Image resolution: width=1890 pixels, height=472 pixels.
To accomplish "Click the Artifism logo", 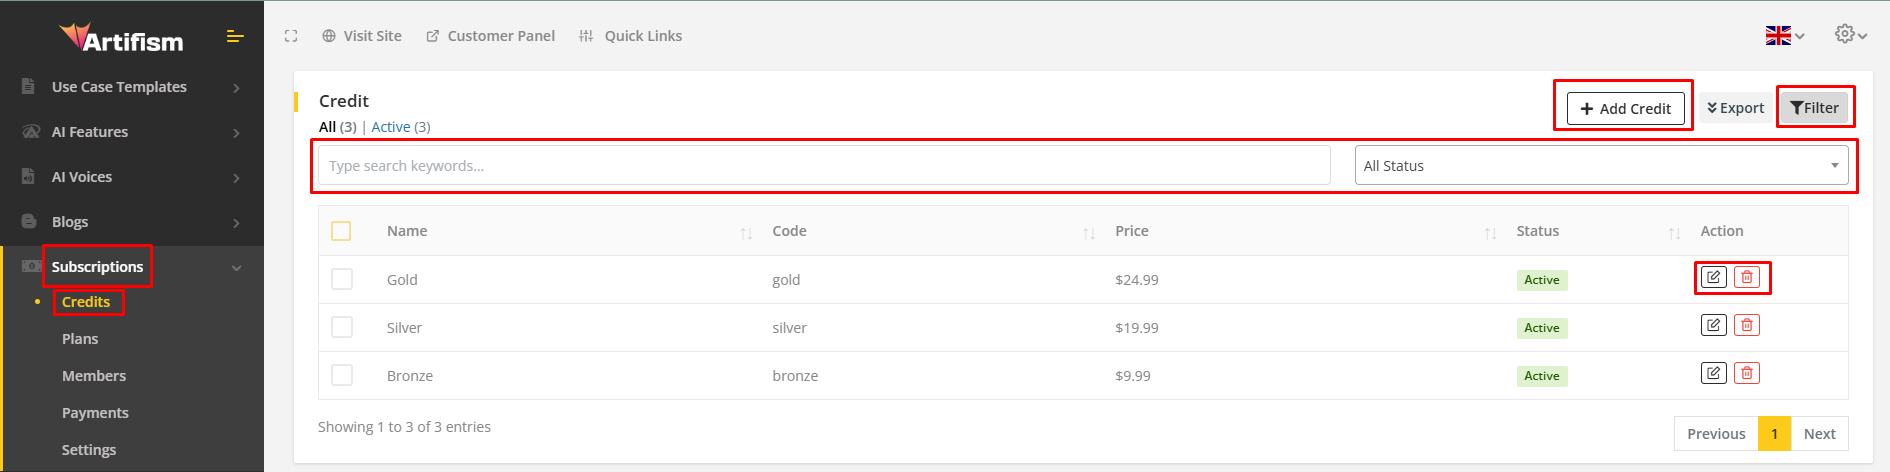I will click(122, 39).
